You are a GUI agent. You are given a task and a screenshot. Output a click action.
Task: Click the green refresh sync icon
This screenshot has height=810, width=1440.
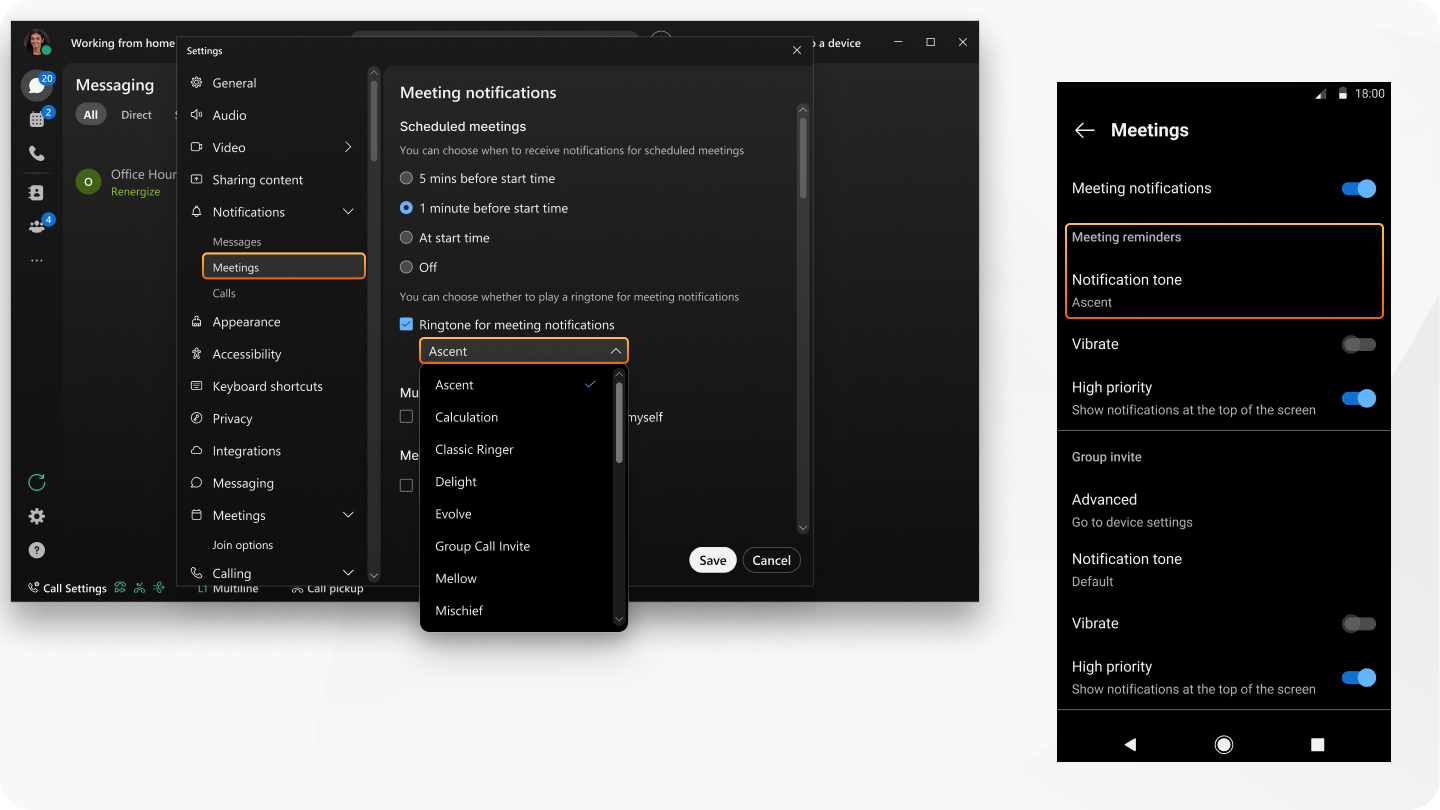click(x=37, y=483)
